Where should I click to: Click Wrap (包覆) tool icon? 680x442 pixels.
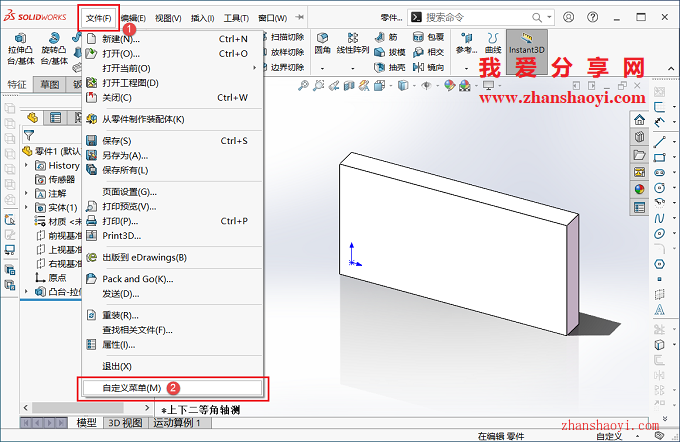[x=428, y=37]
